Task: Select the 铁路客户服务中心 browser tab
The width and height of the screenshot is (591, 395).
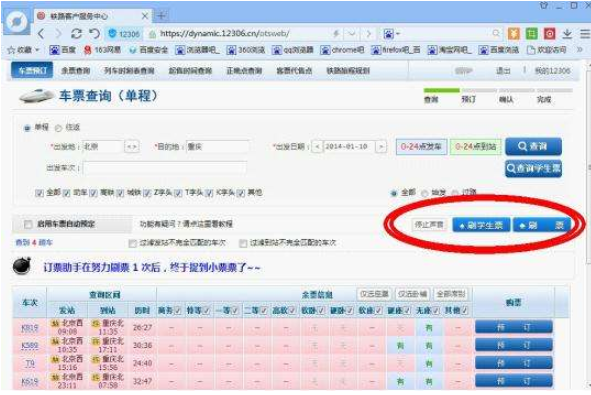Action: click(x=92, y=16)
